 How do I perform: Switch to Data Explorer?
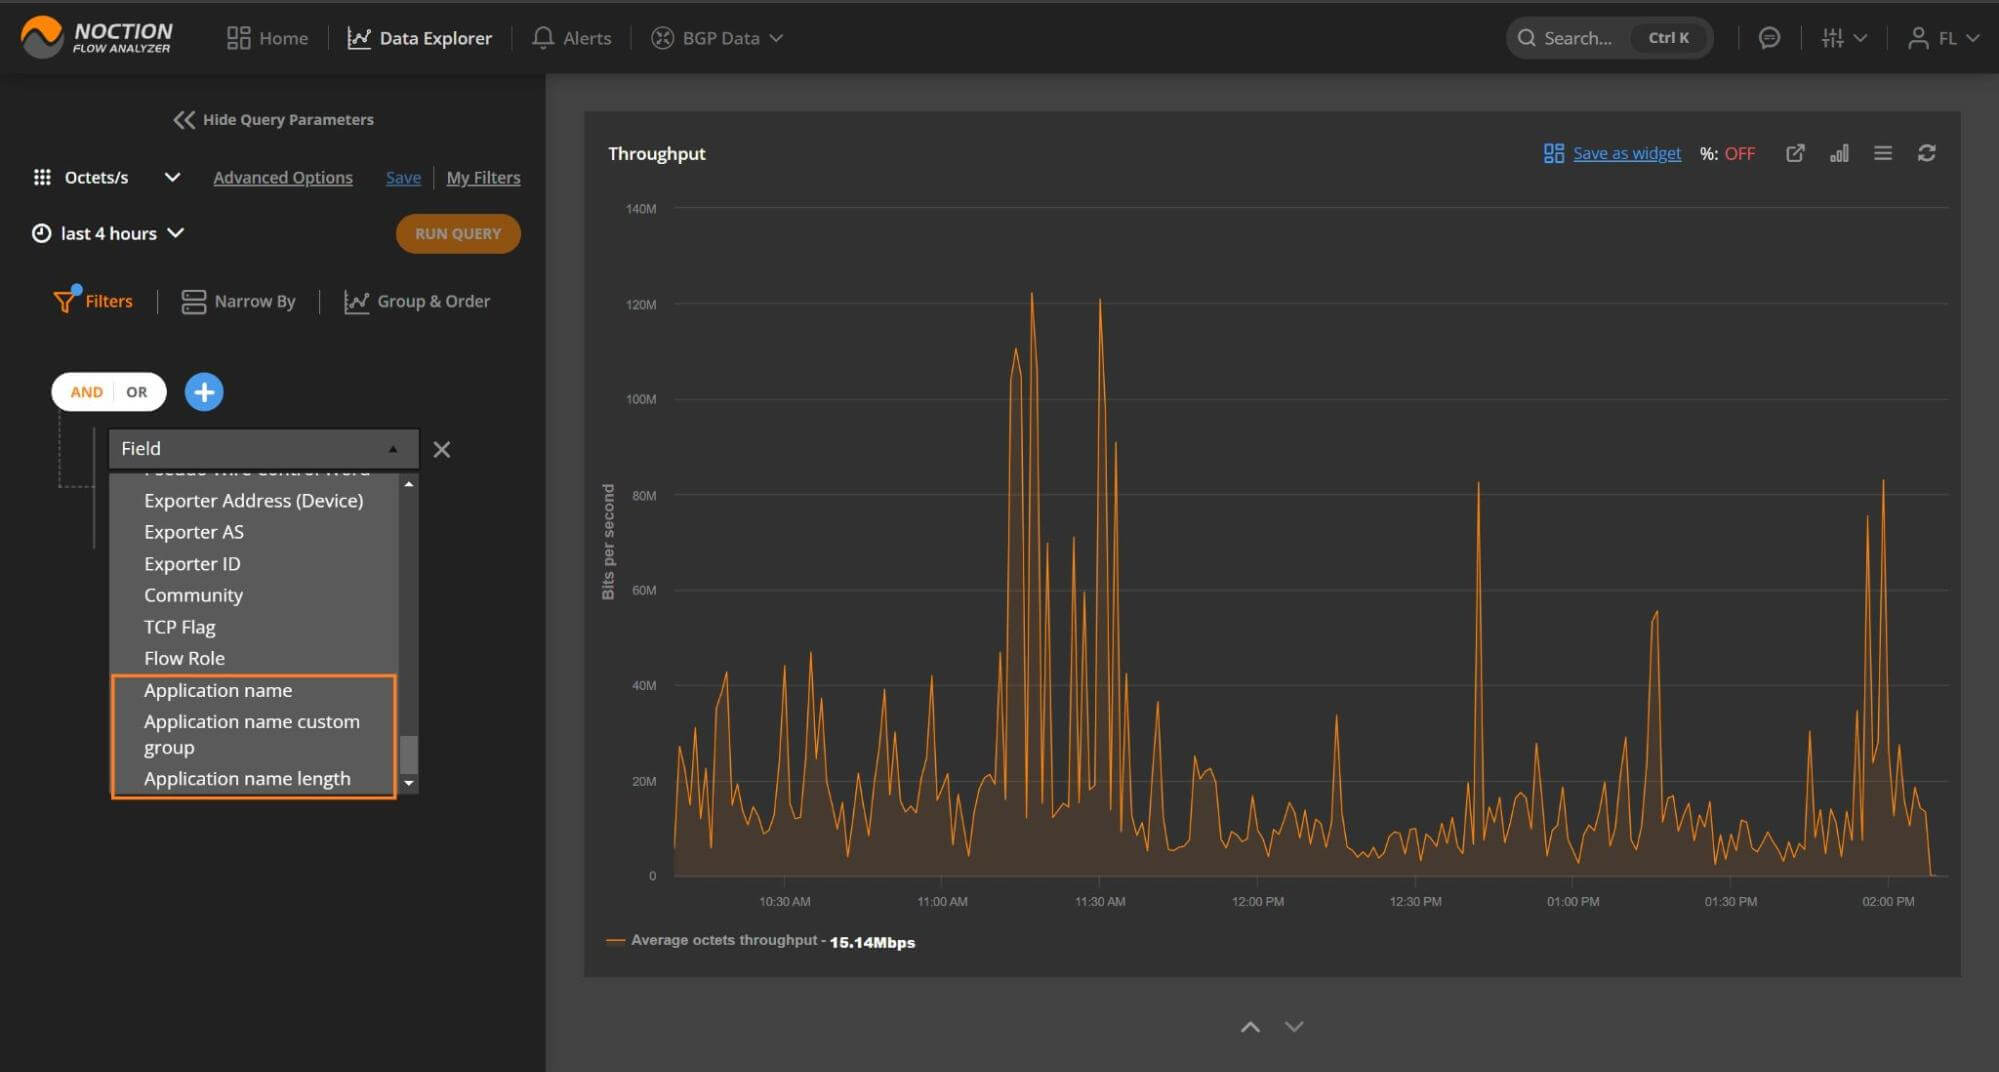click(420, 38)
